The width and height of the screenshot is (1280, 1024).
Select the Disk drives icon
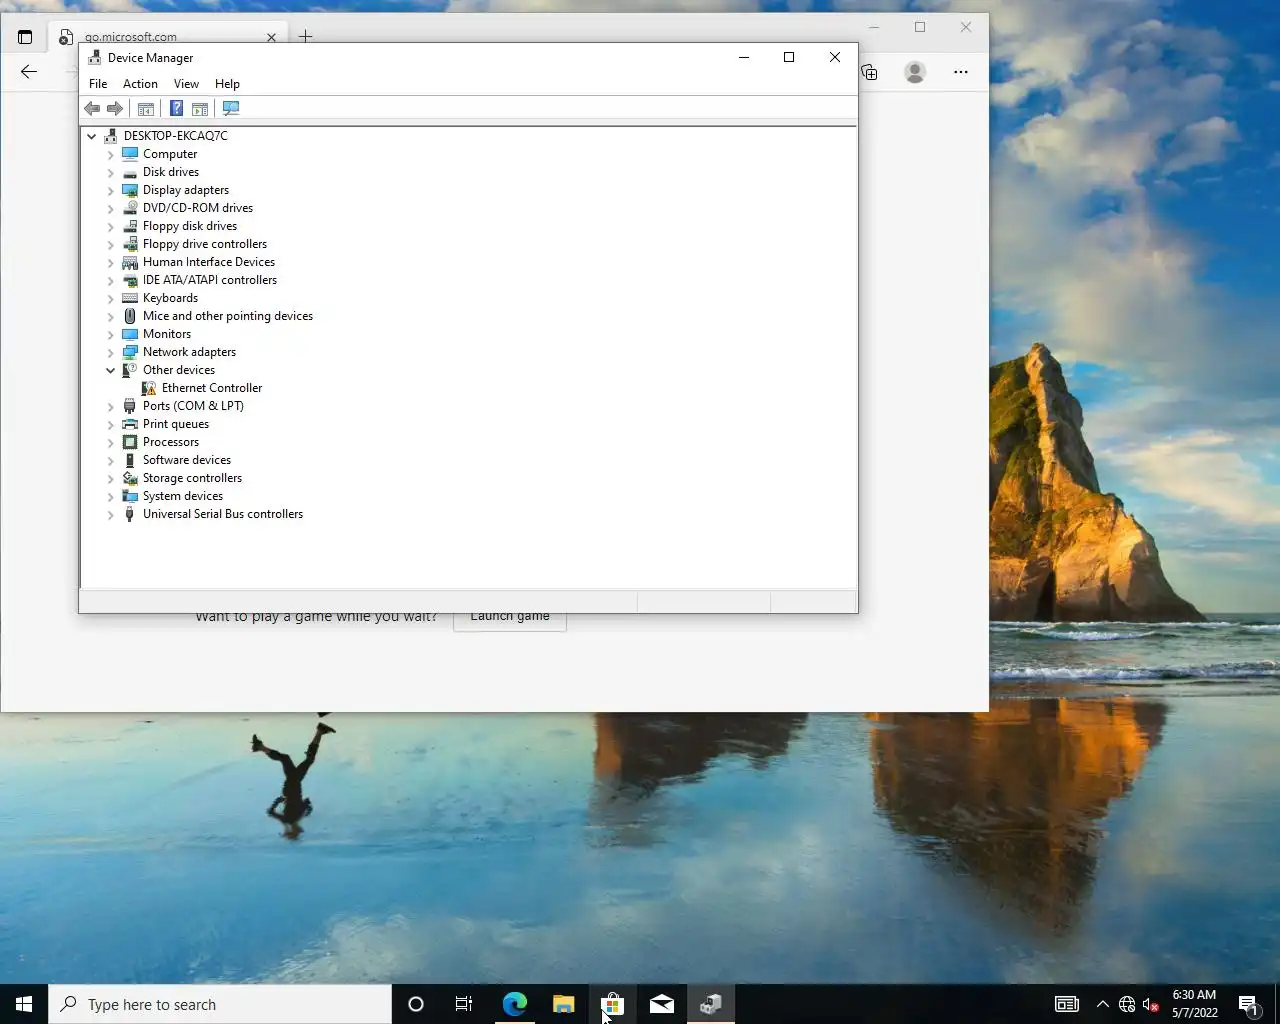(130, 172)
